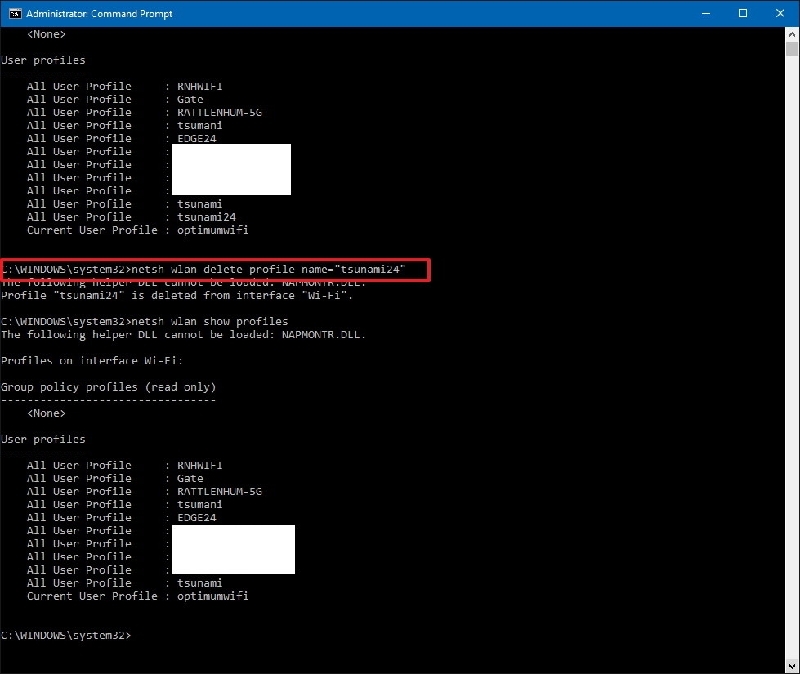
Task: Click the 'EDGE24' row before the delete command
Action: tap(121, 138)
